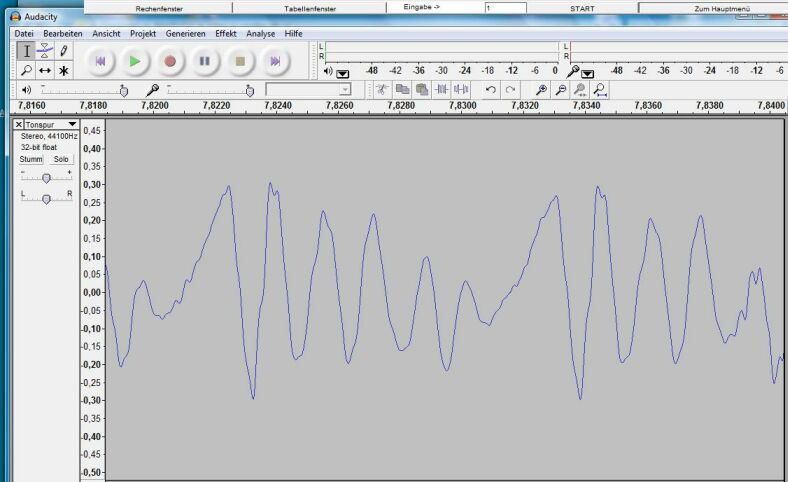The image size is (788, 482).
Task: Open the Effekt menu
Action: coord(226,33)
